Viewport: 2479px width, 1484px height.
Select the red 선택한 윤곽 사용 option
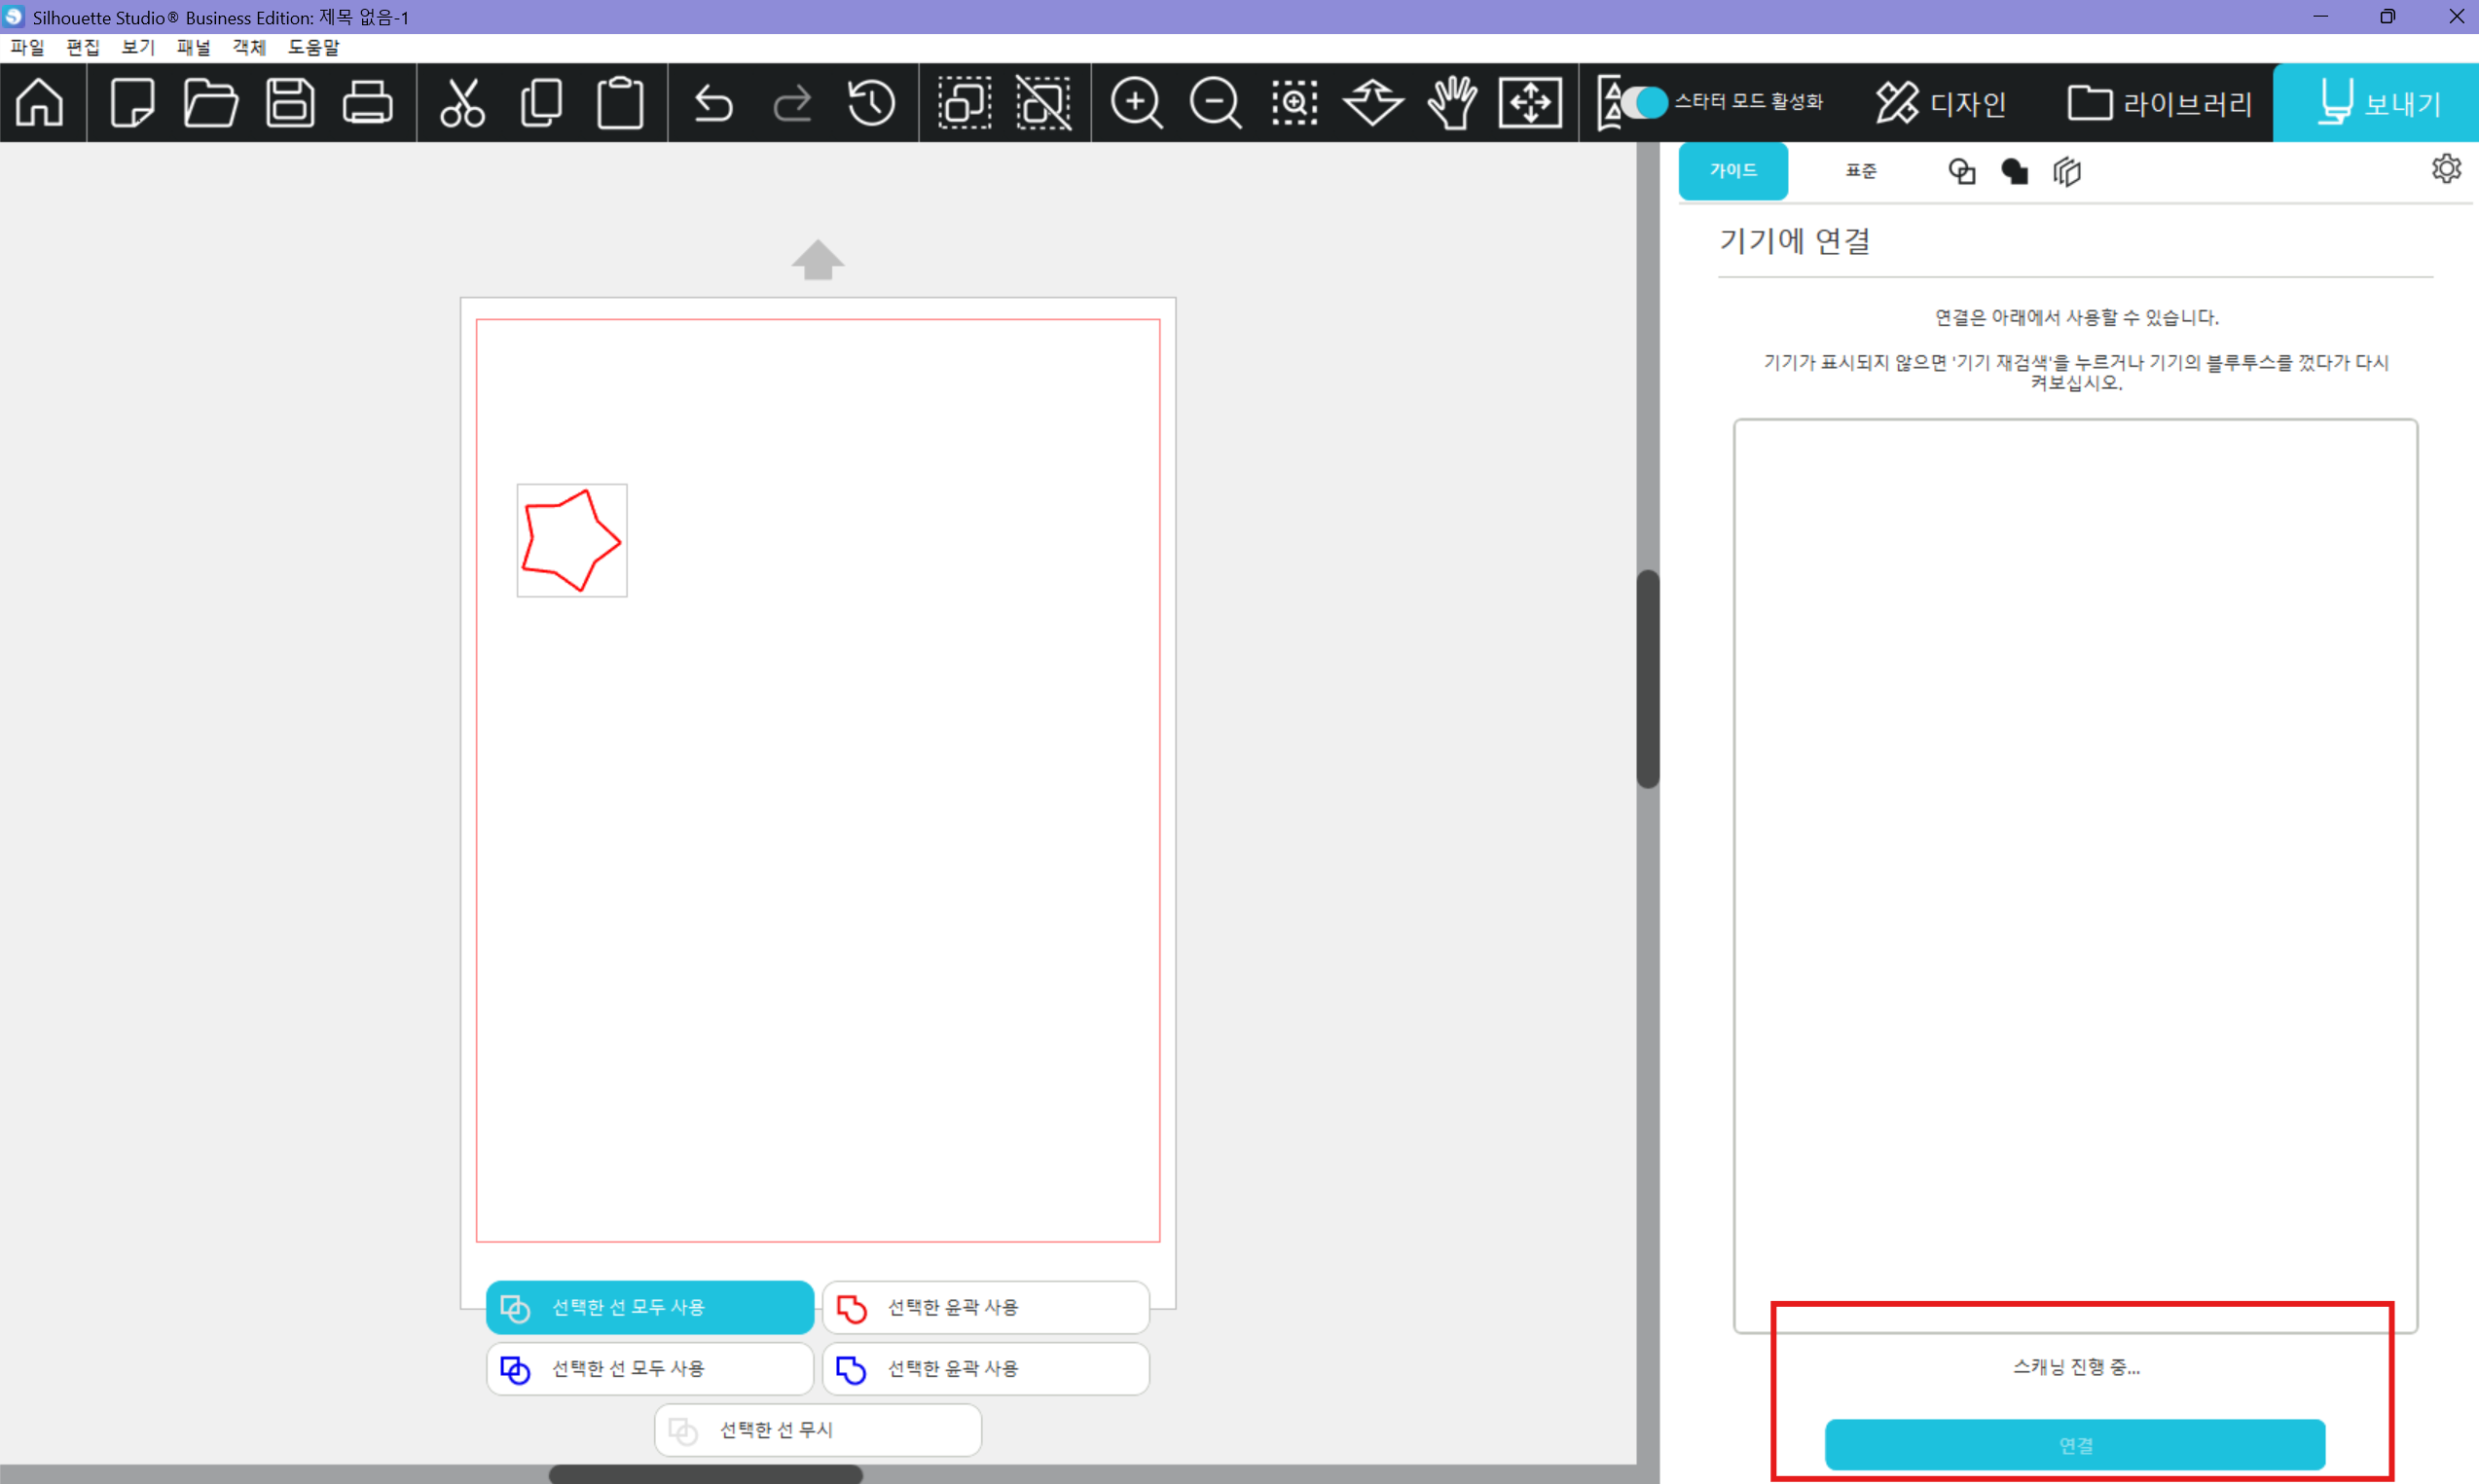[985, 1307]
